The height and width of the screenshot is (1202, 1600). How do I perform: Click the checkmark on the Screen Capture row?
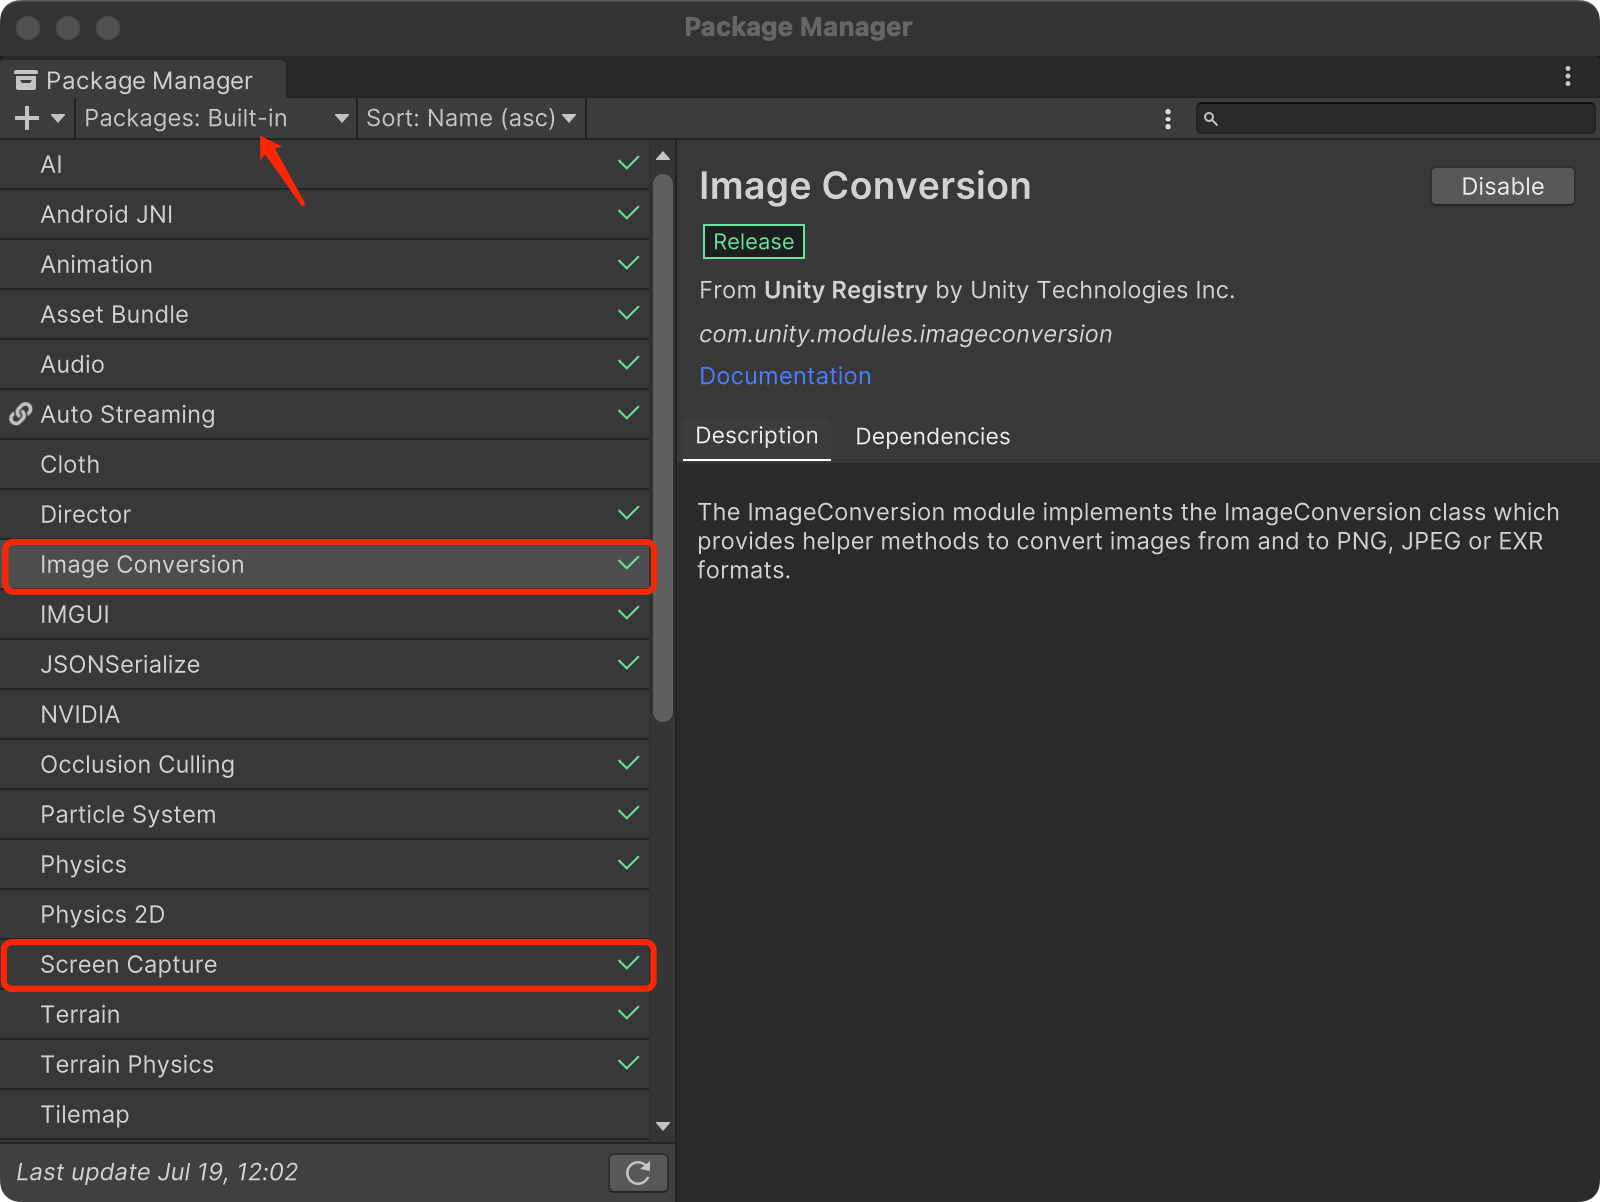click(x=628, y=964)
